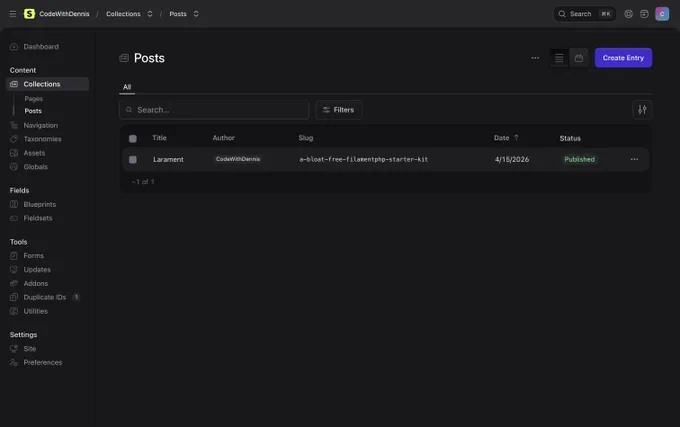Sort by the Date column arrow
This screenshot has width=680, height=427.
click(x=516, y=138)
